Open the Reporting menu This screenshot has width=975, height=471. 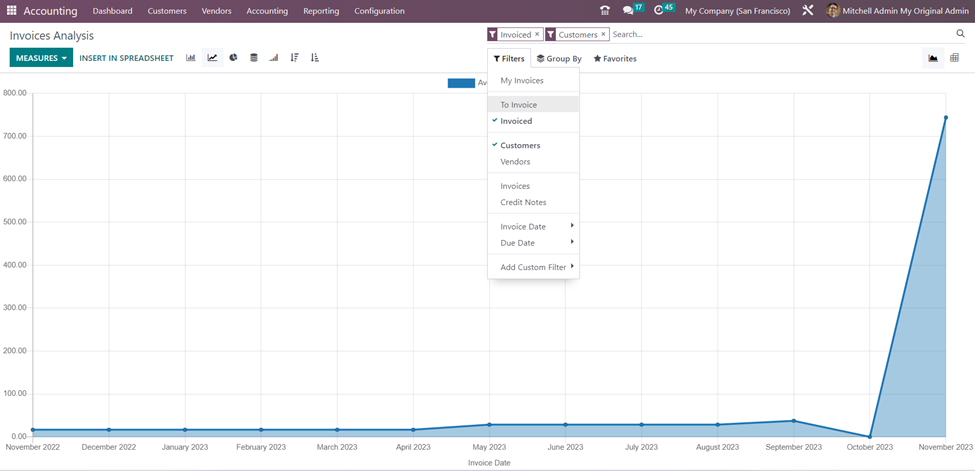click(x=321, y=11)
